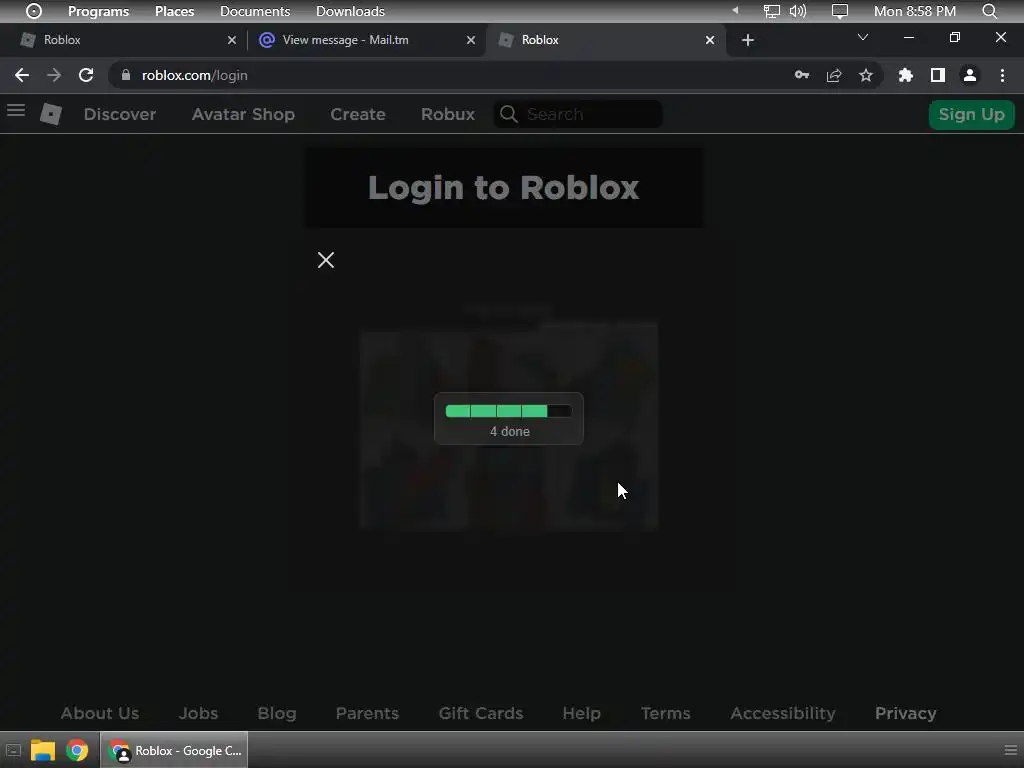Open About Us footer link
Screen dimensions: 1024x768
(100, 713)
